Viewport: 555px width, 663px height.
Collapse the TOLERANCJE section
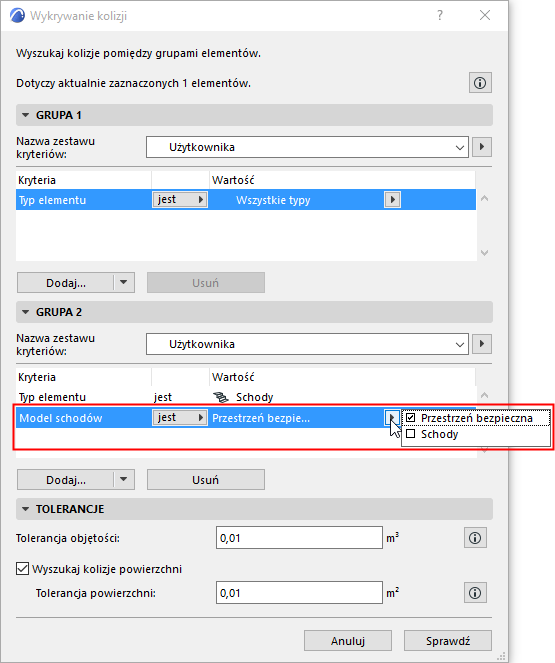tap(26, 509)
